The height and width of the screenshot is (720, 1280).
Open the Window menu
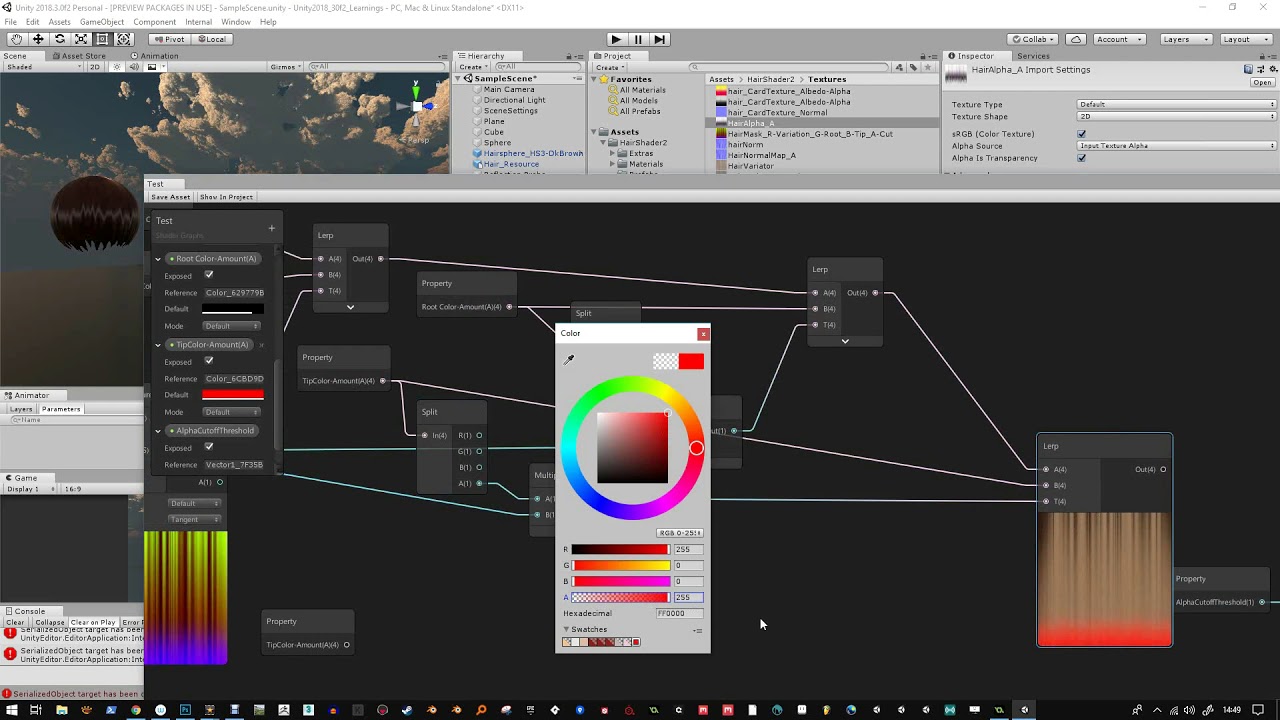tap(236, 21)
